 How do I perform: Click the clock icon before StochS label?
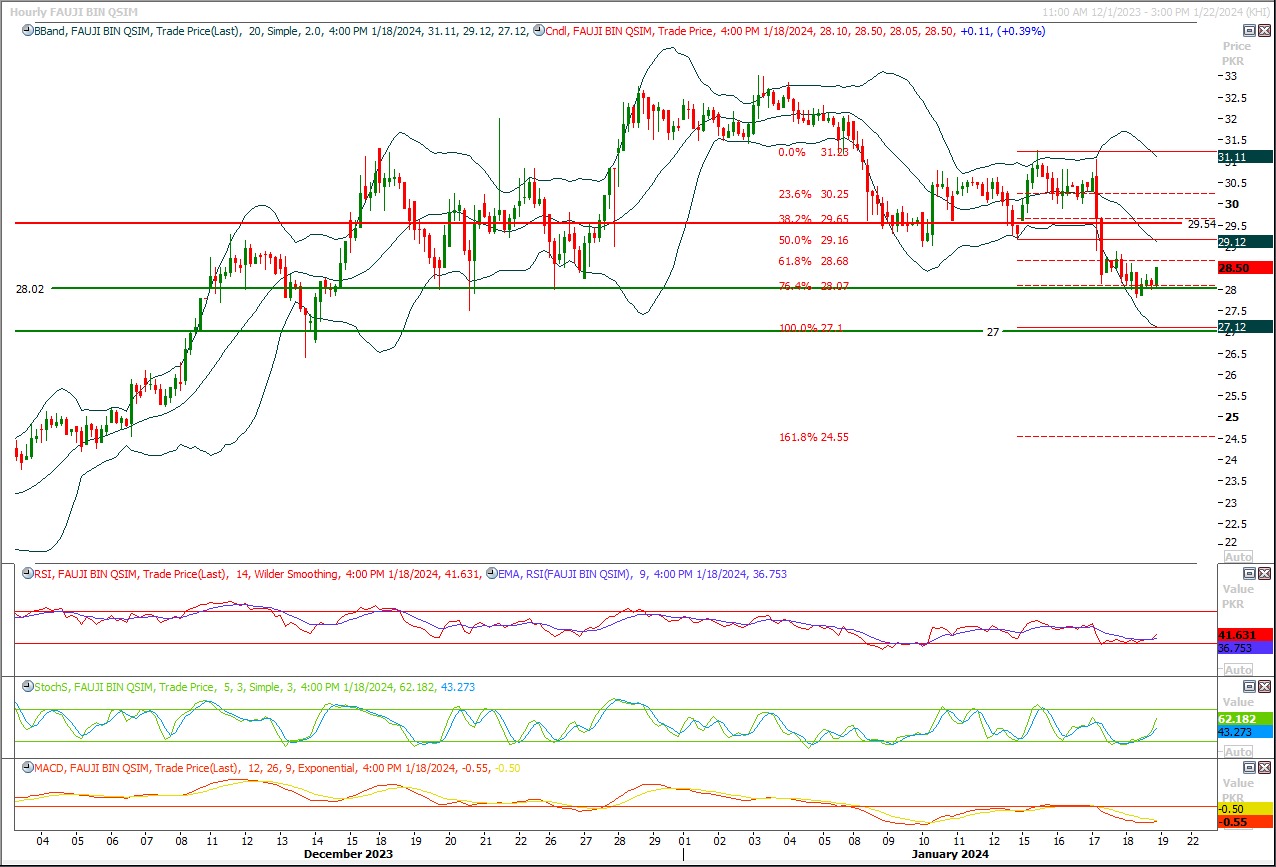26,687
